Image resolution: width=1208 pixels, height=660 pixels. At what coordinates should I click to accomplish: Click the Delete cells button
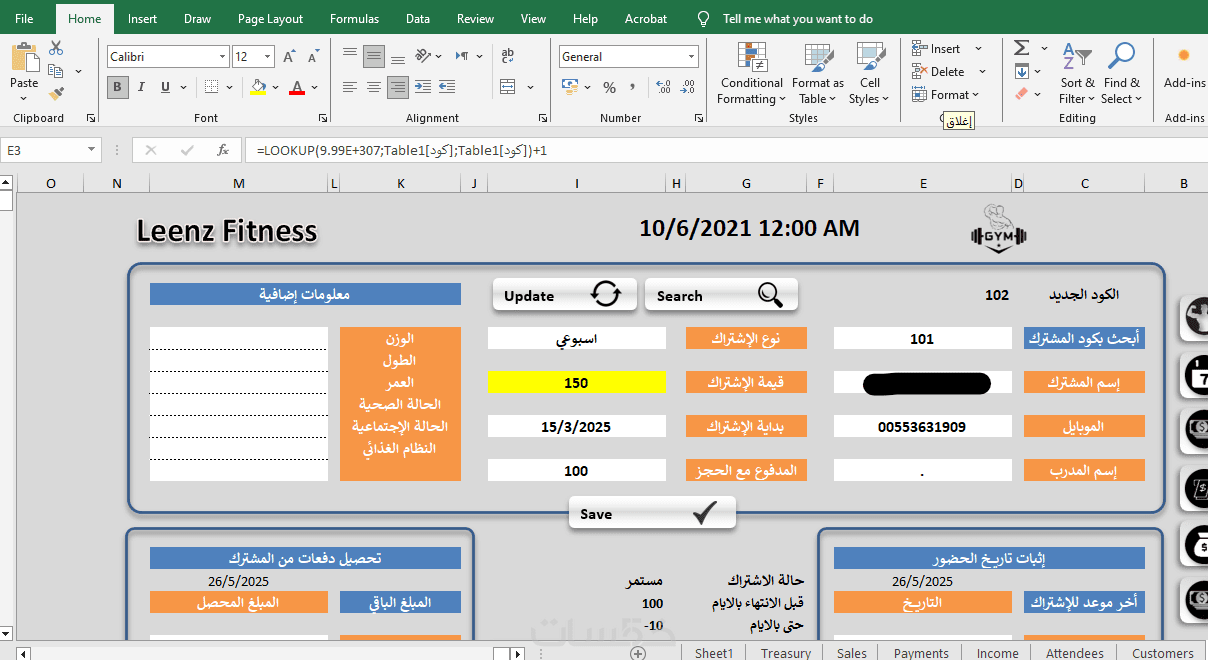[x=938, y=72]
